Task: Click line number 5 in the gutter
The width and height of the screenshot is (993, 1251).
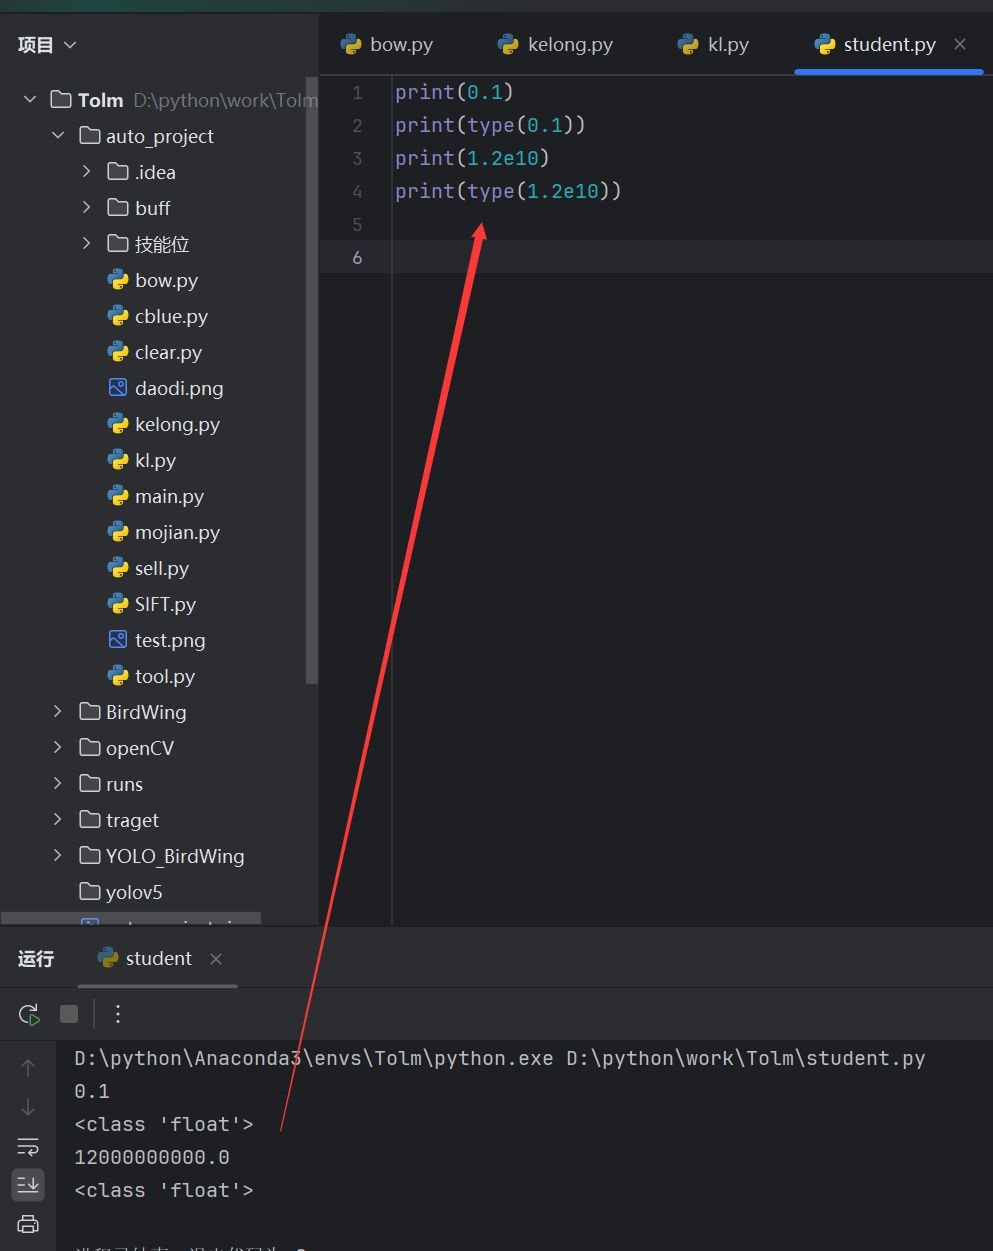Action: click(357, 224)
